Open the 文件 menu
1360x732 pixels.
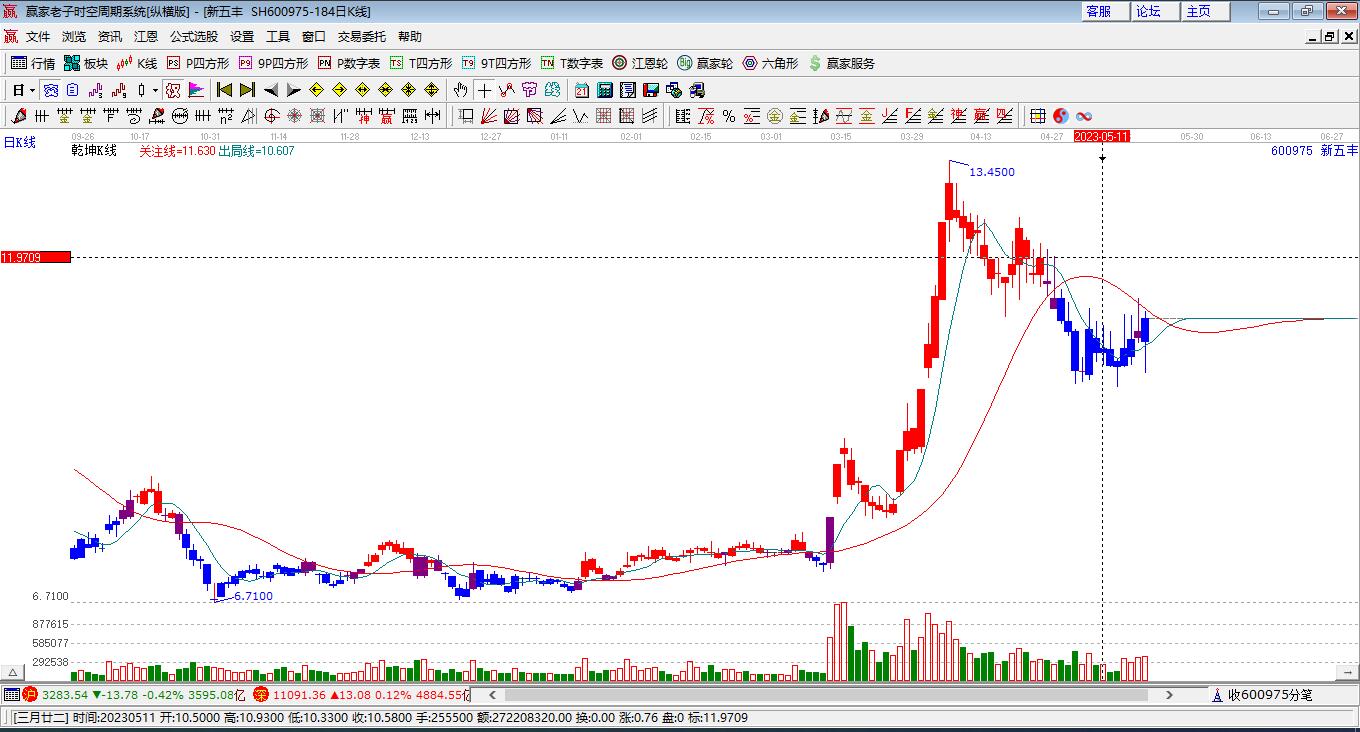pos(38,37)
